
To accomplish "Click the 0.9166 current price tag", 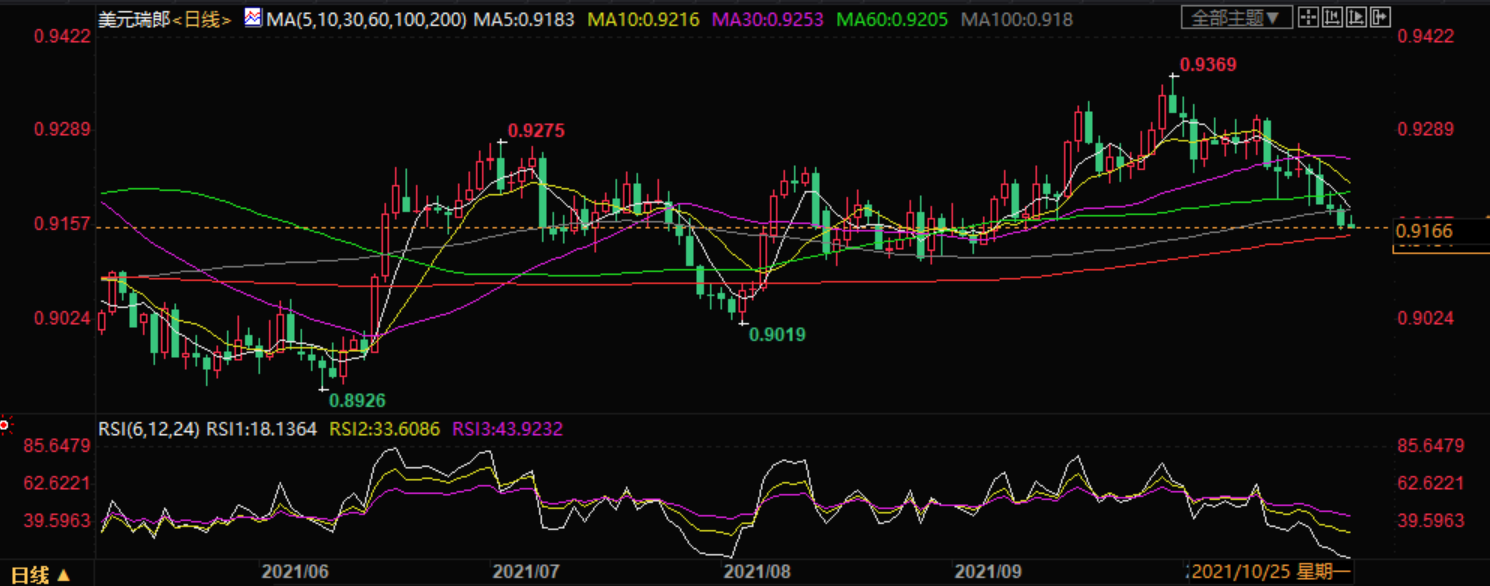I will 1426,232.
